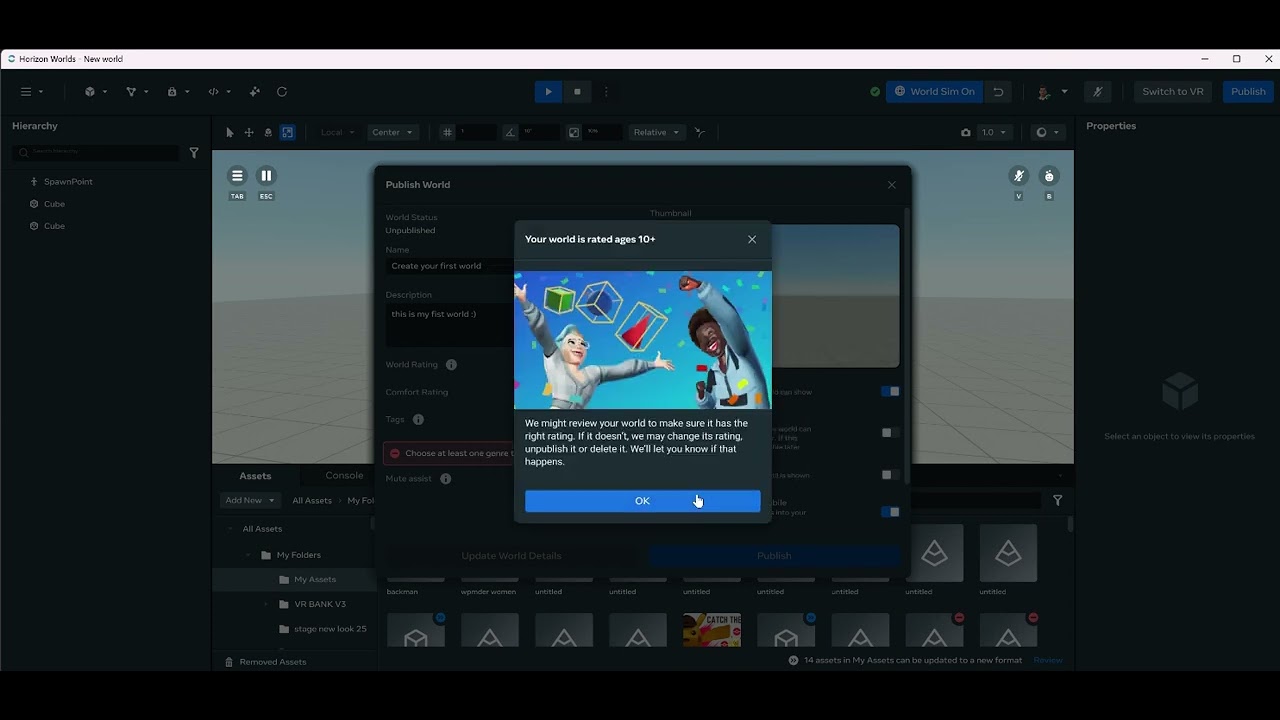Select the move tool

(249, 132)
